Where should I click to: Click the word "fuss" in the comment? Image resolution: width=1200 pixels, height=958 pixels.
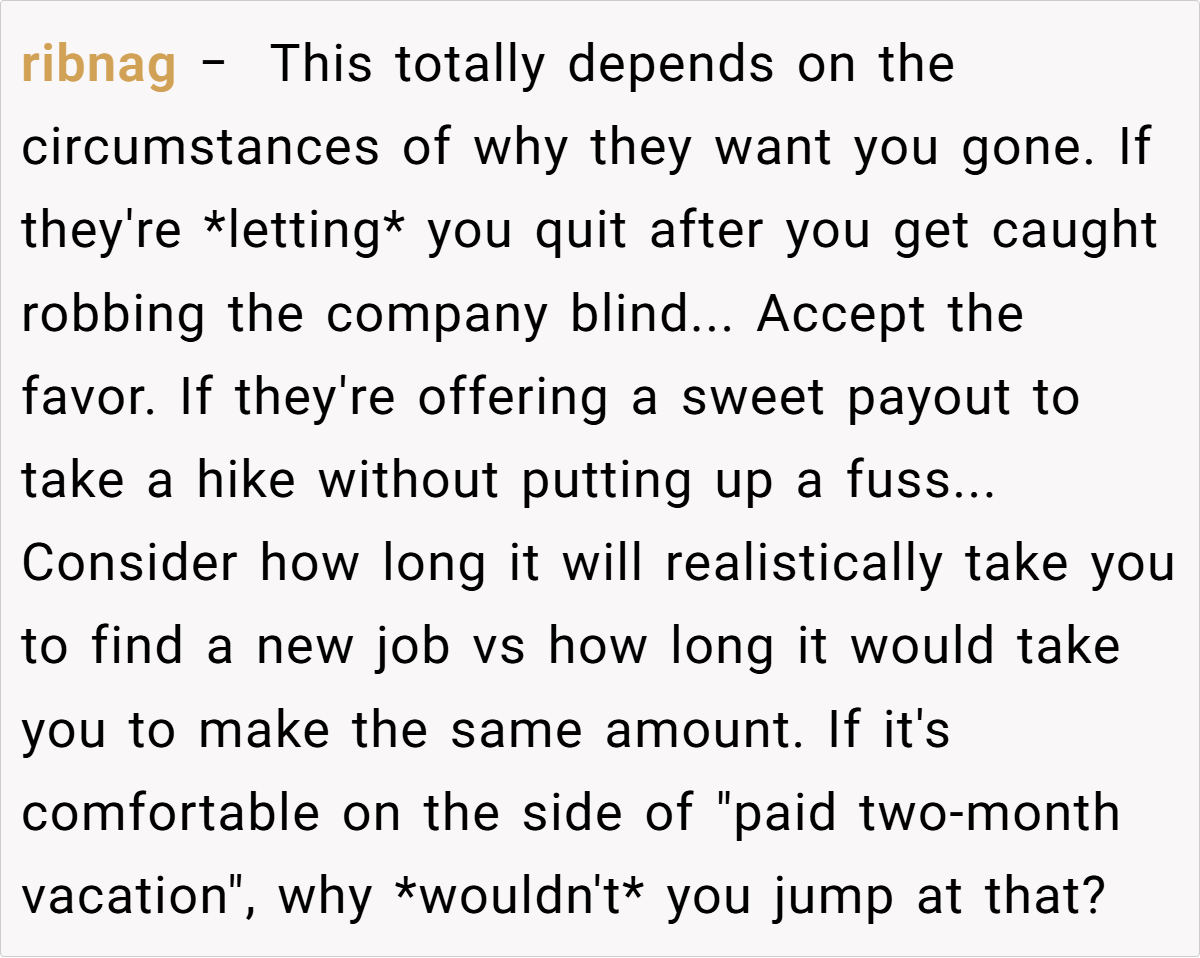click(x=896, y=480)
